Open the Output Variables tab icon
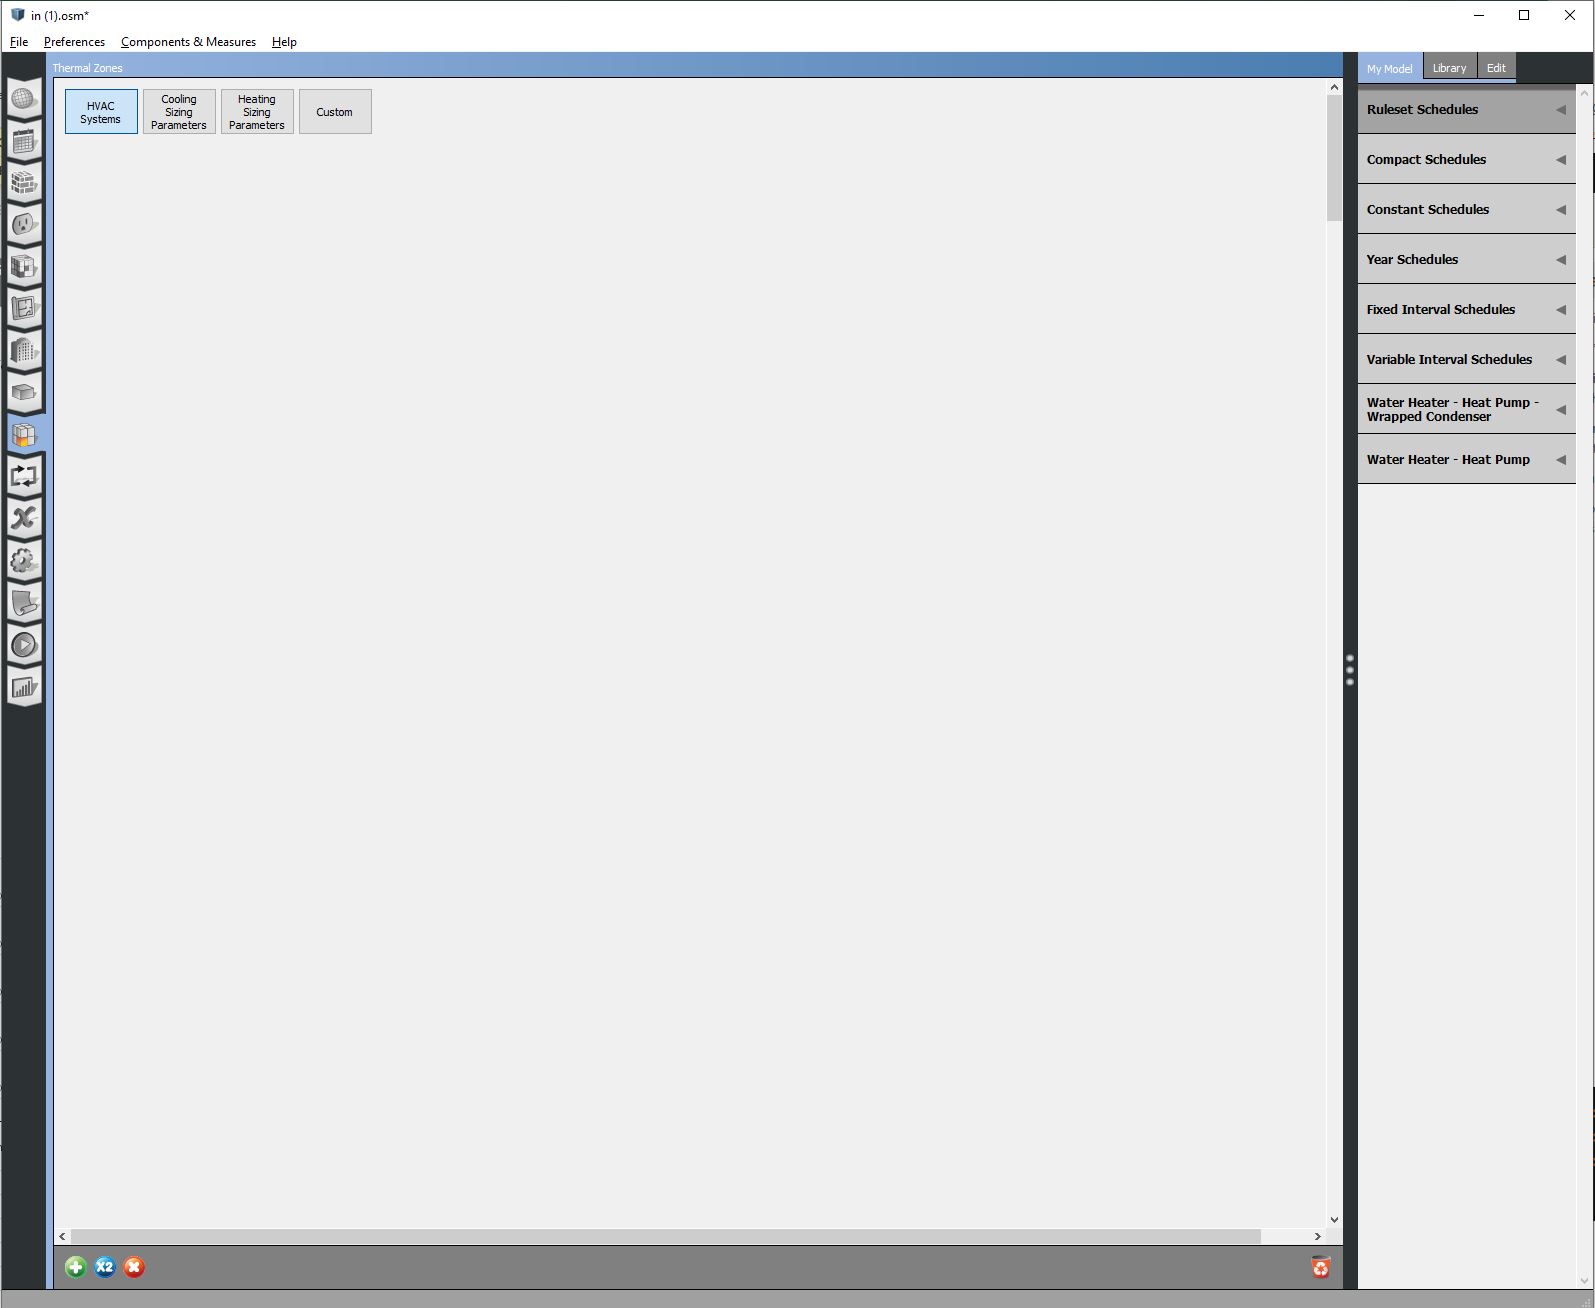The width and height of the screenshot is (1595, 1308). (24, 519)
